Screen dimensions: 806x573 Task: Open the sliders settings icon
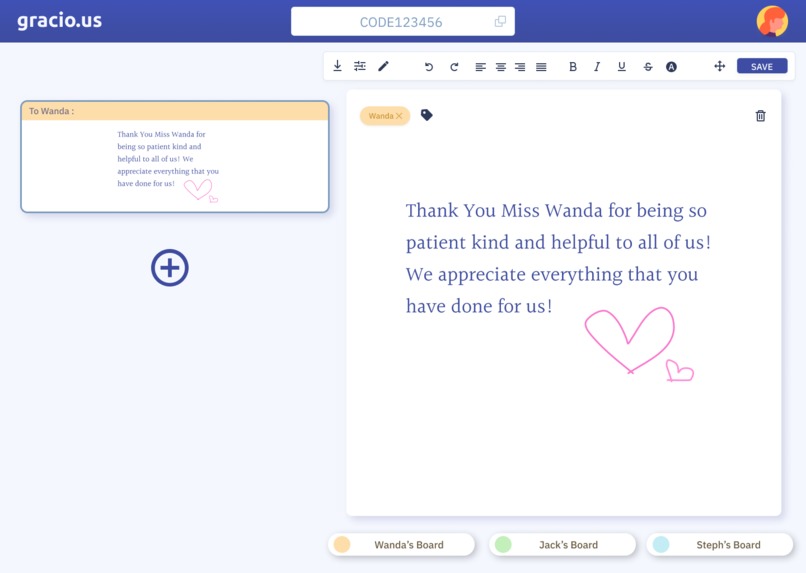click(360, 66)
